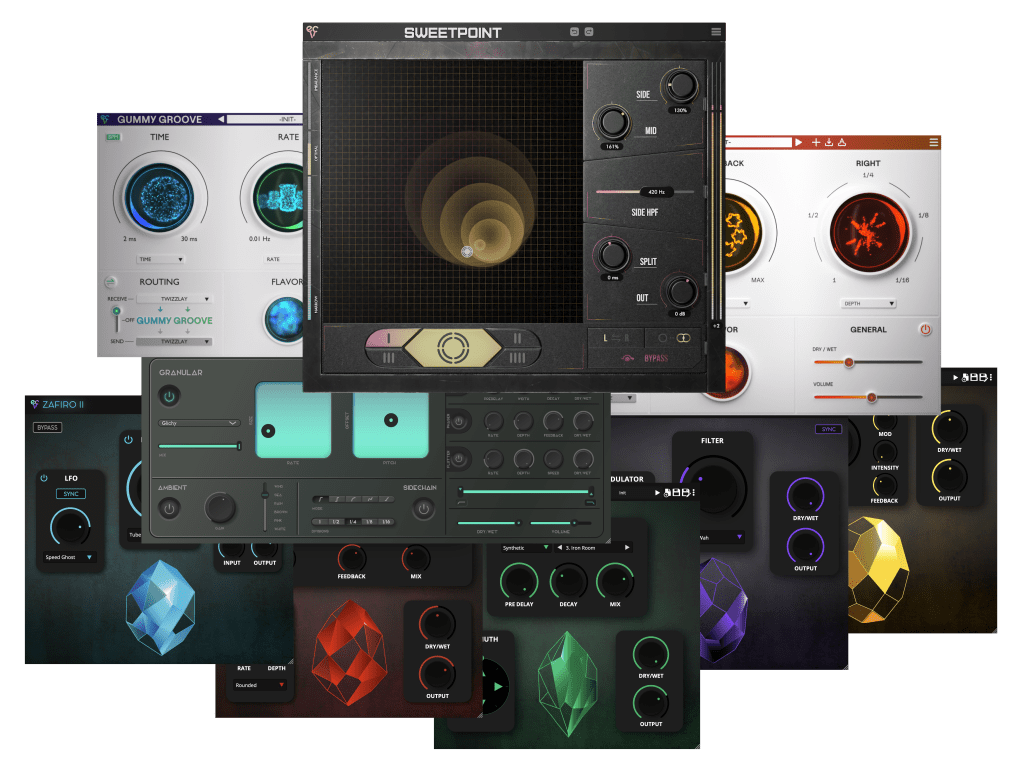Open the TIME dropdown in Gummy Groove
The width and height of the screenshot is (1024, 768).
pyautogui.click(x=160, y=259)
